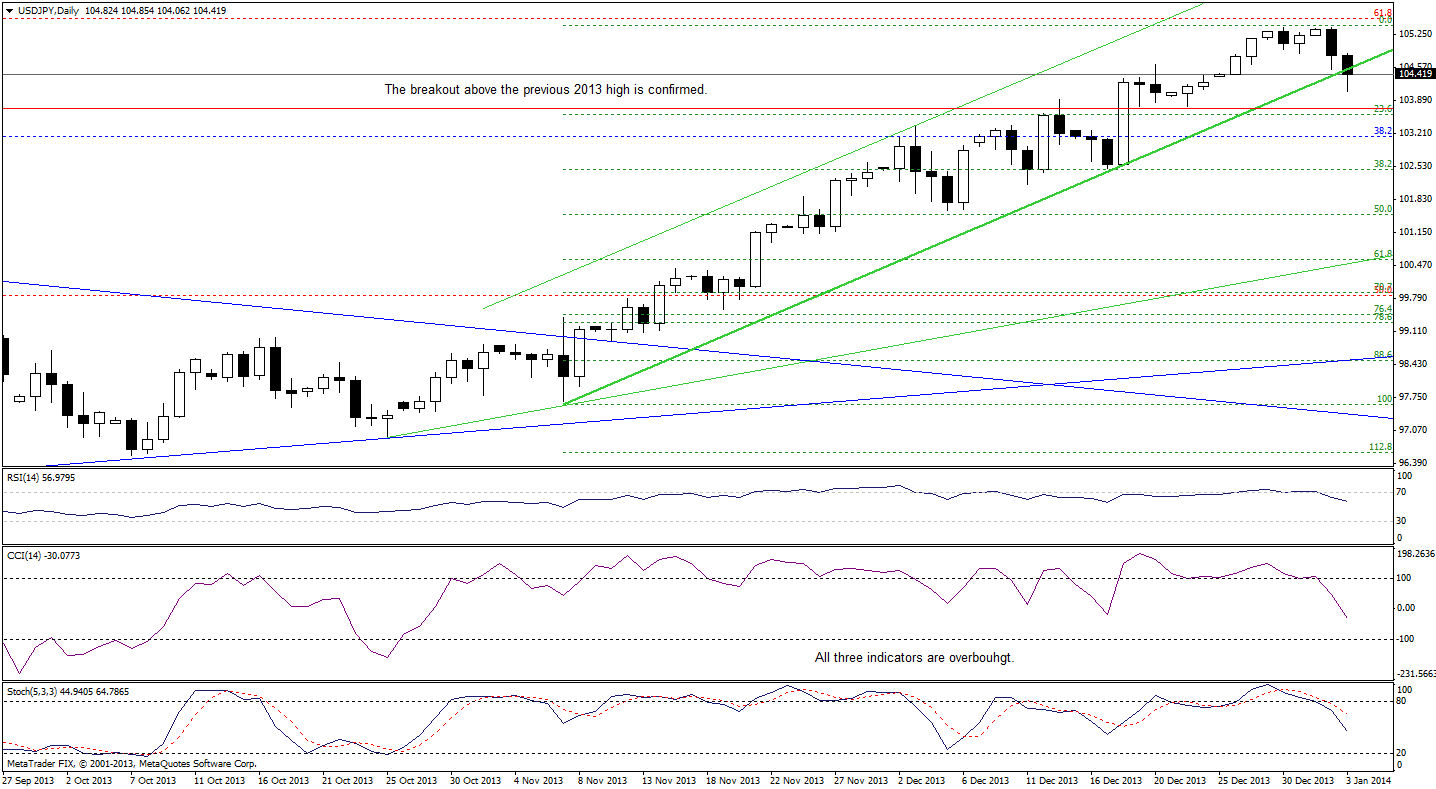Viewport: 1436px width, 789px height.
Task: Click the triangle arrow before USDJPY,Daily title
Action: click(8, 9)
